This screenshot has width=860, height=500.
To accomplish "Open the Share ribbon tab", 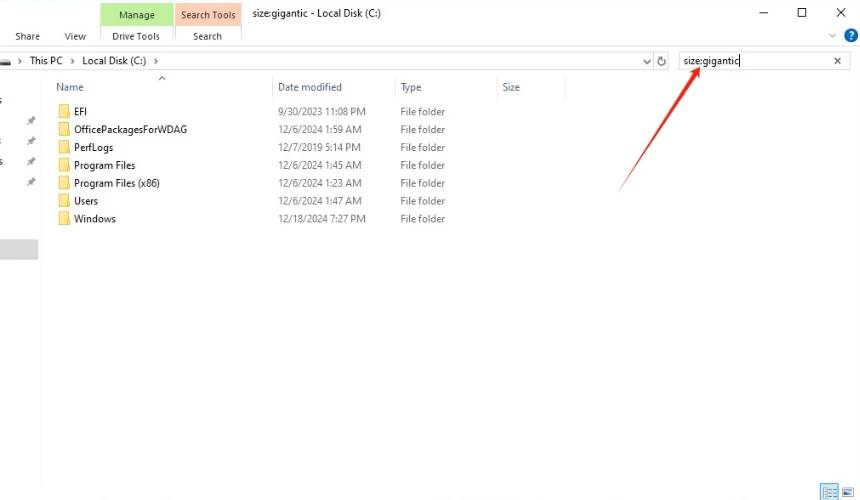I will [28, 37].
